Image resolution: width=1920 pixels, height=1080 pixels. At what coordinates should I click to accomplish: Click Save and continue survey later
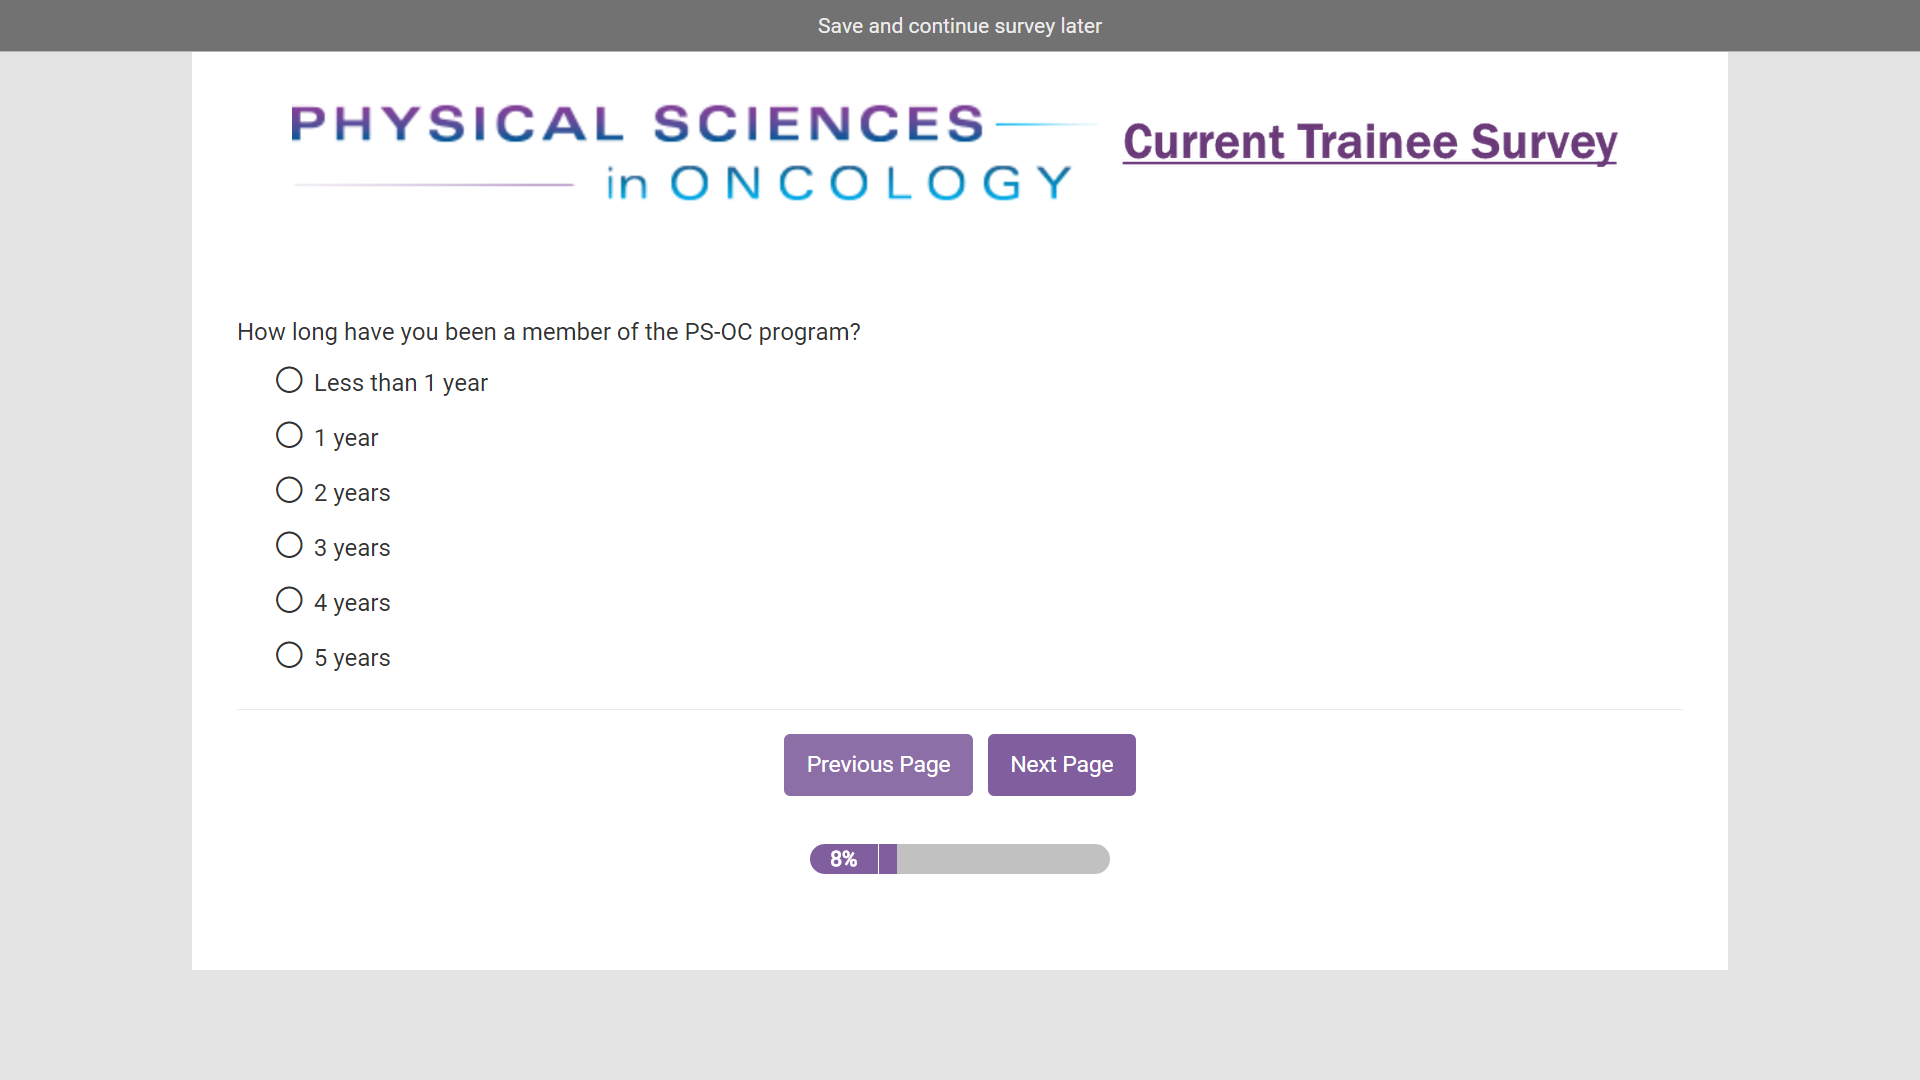(959, 26)
